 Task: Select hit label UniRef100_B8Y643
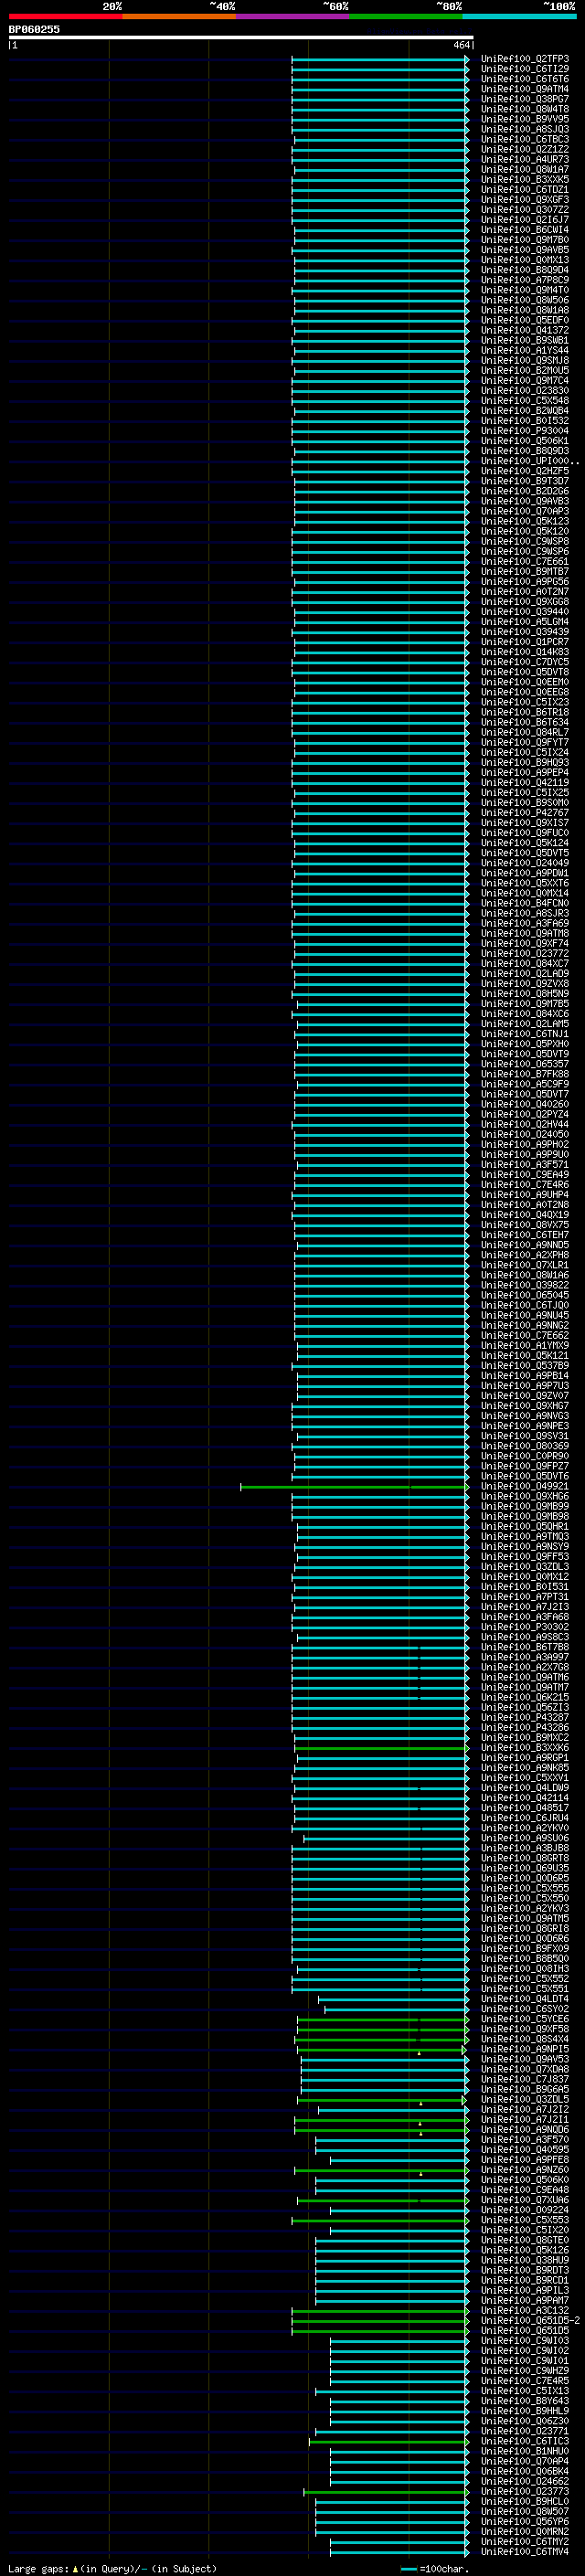[x=525, y=2401]
